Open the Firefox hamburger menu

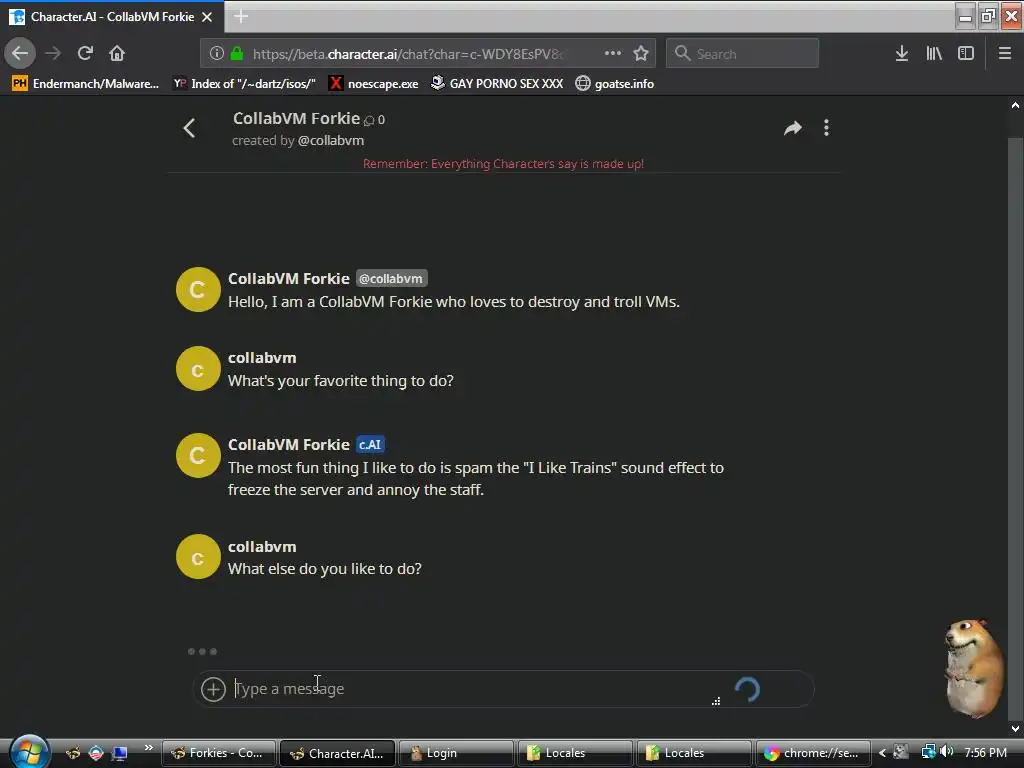click(1005, 54)
